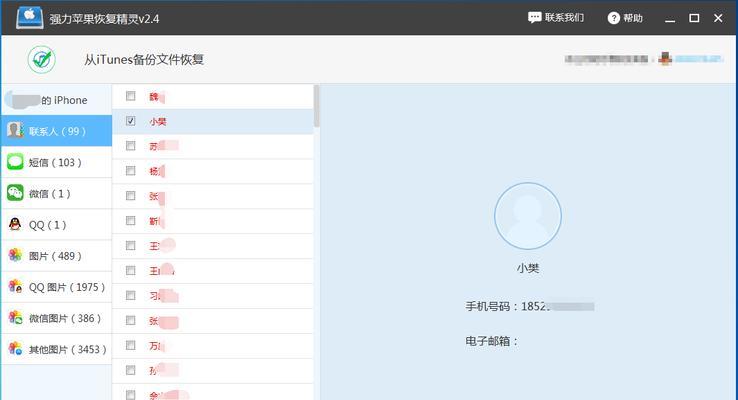Click the 帮助 question mark icon
The image size is (738, 400).
[x=613, y=18]
